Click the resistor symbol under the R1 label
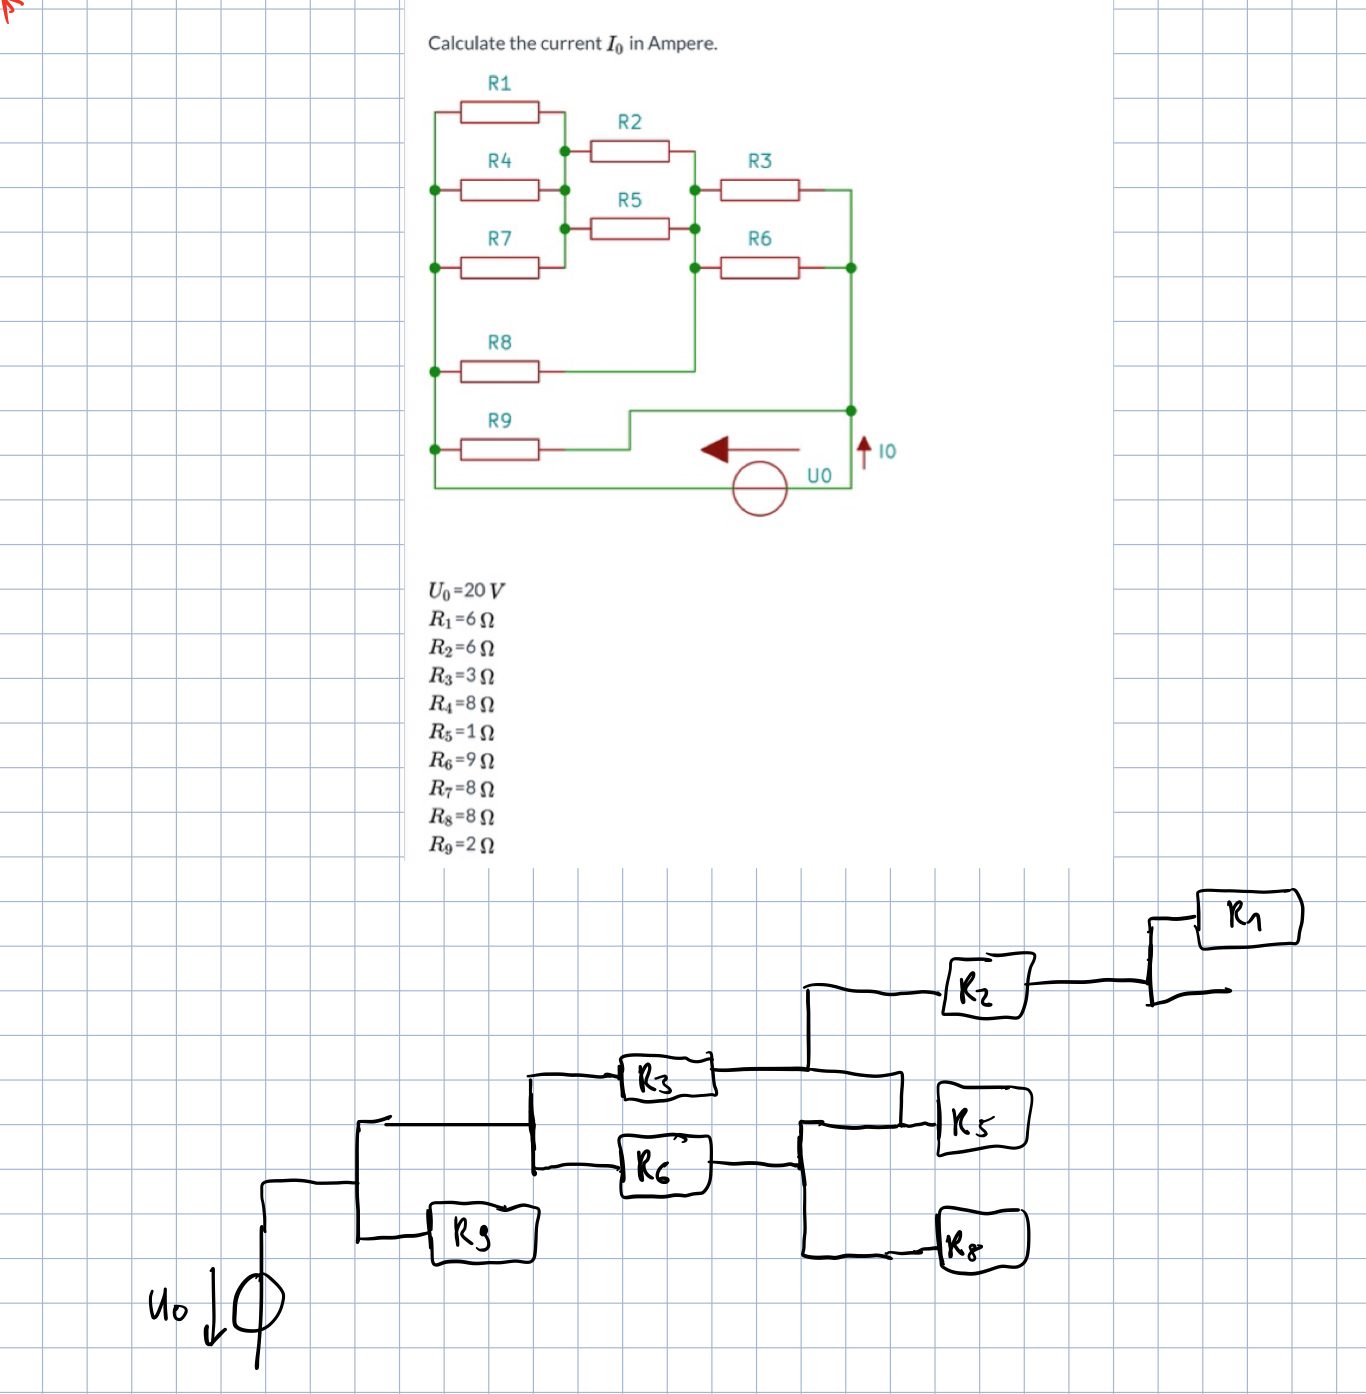Screen dimensions: 1366x1394 point(499,112)
